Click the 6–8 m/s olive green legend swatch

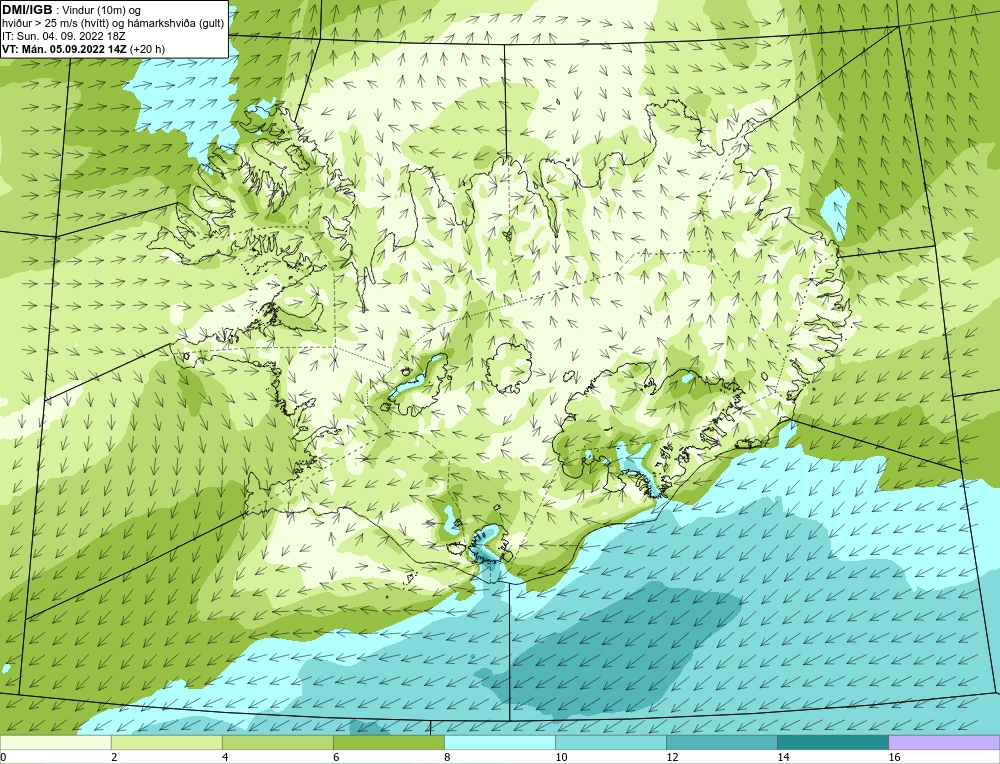click(x=388, y=743)
